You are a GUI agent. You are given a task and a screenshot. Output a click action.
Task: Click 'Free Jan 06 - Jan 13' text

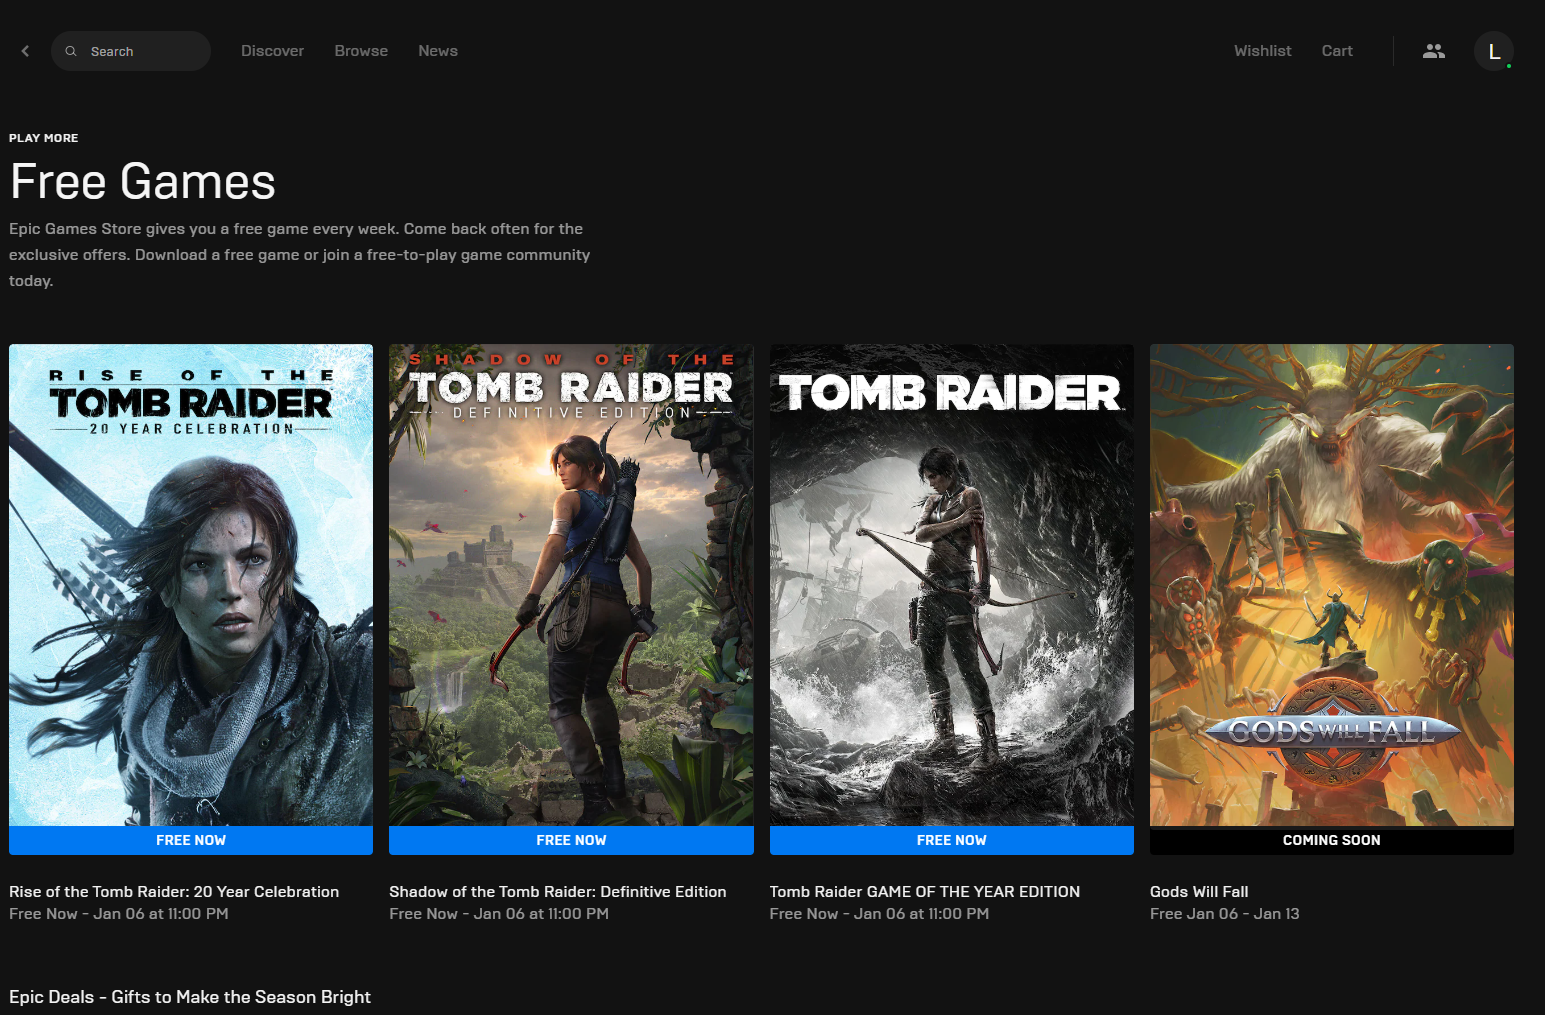[1224, 914]
